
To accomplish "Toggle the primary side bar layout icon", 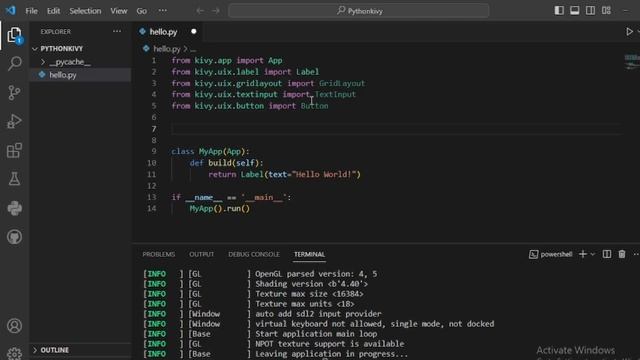I will point(559,11).
